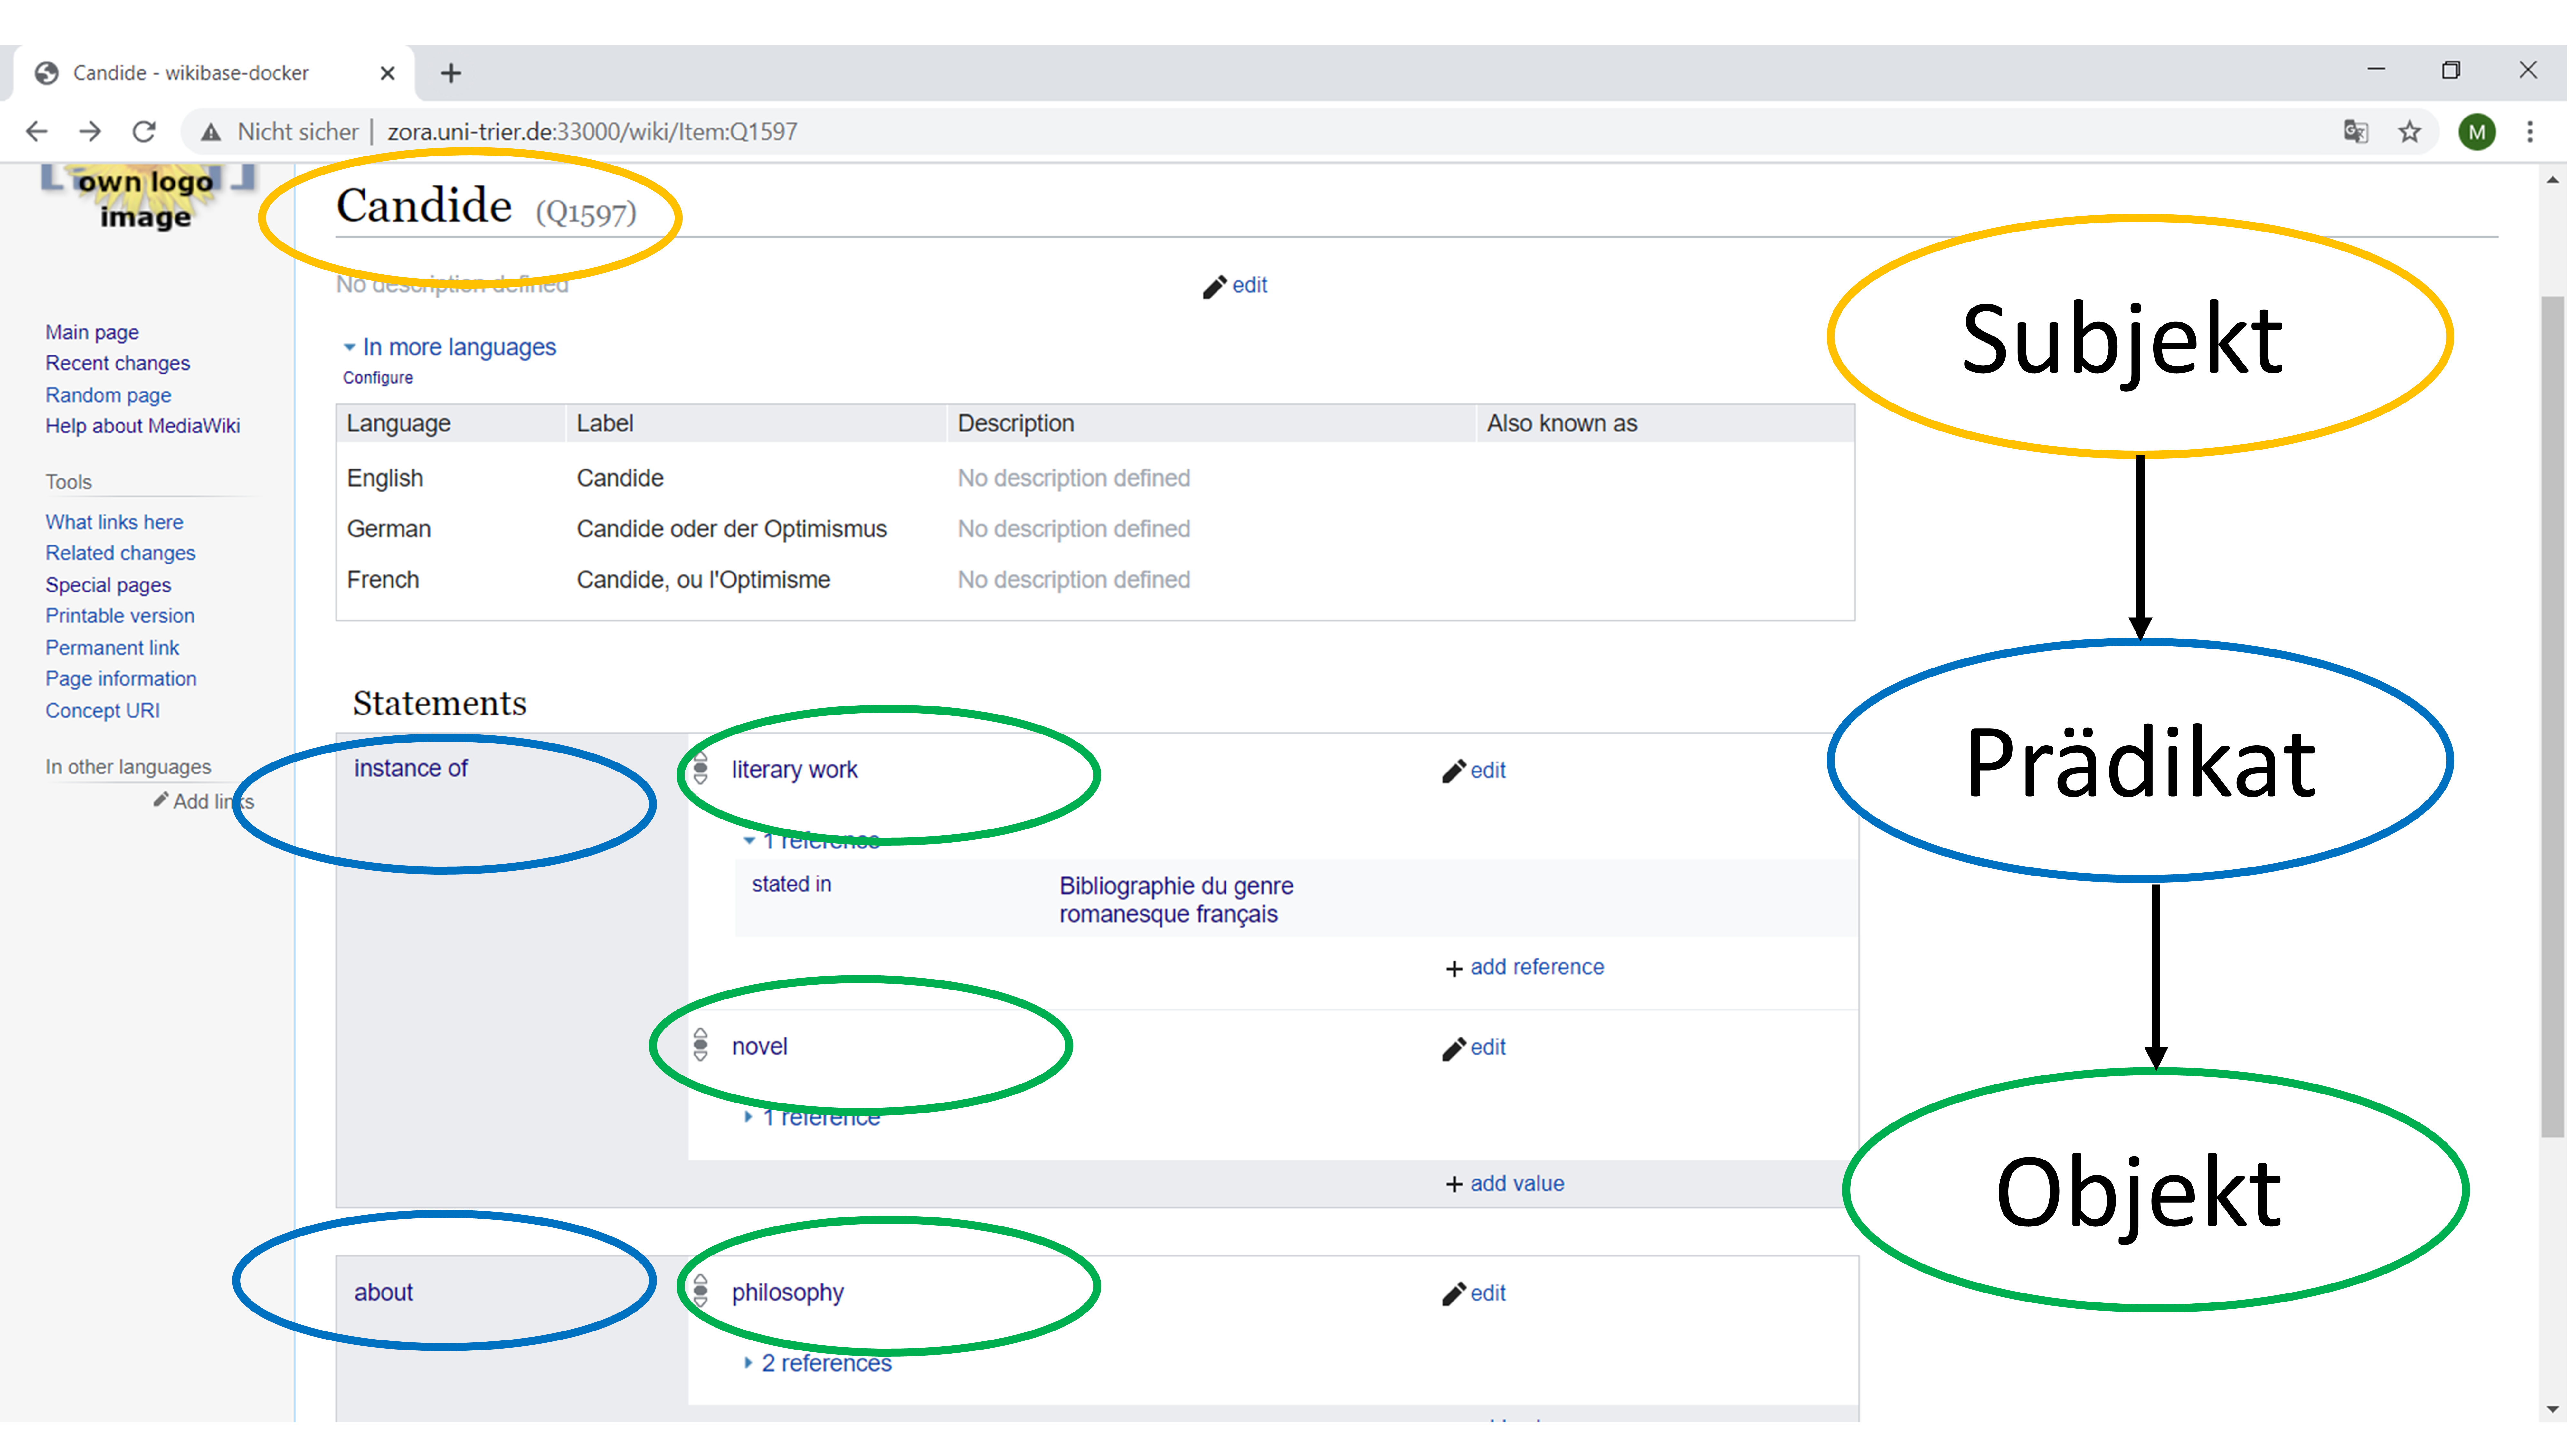Edit the philosophy statement
This screenshot has width=2576, height=1449.
tap(1474, 1294)
